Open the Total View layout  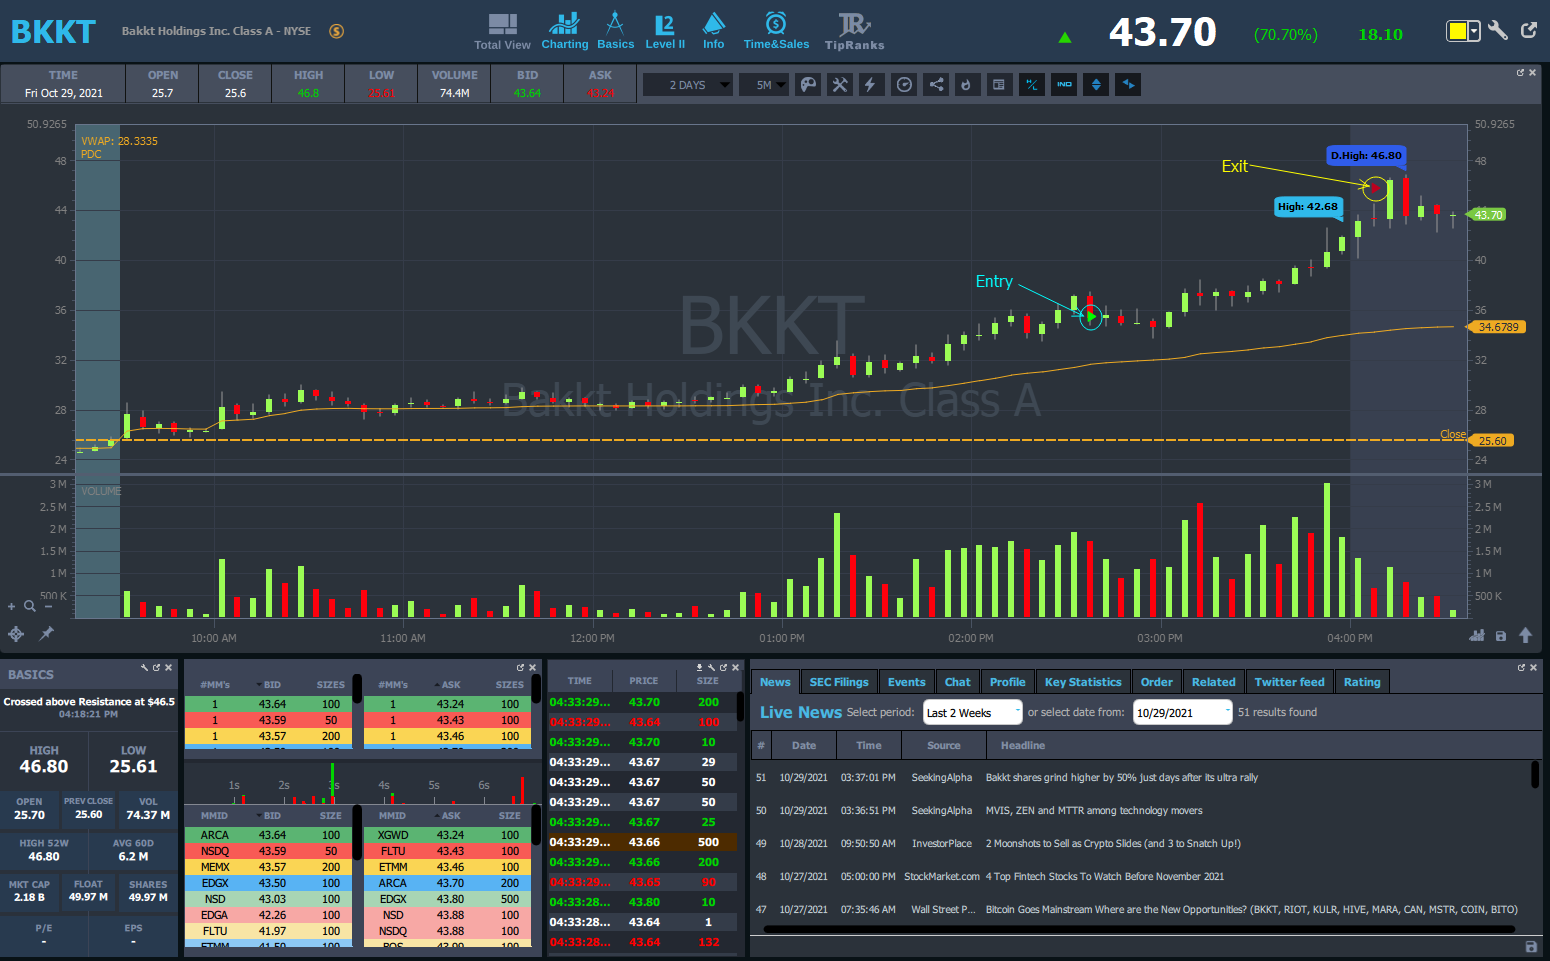[x=502, y=31]
